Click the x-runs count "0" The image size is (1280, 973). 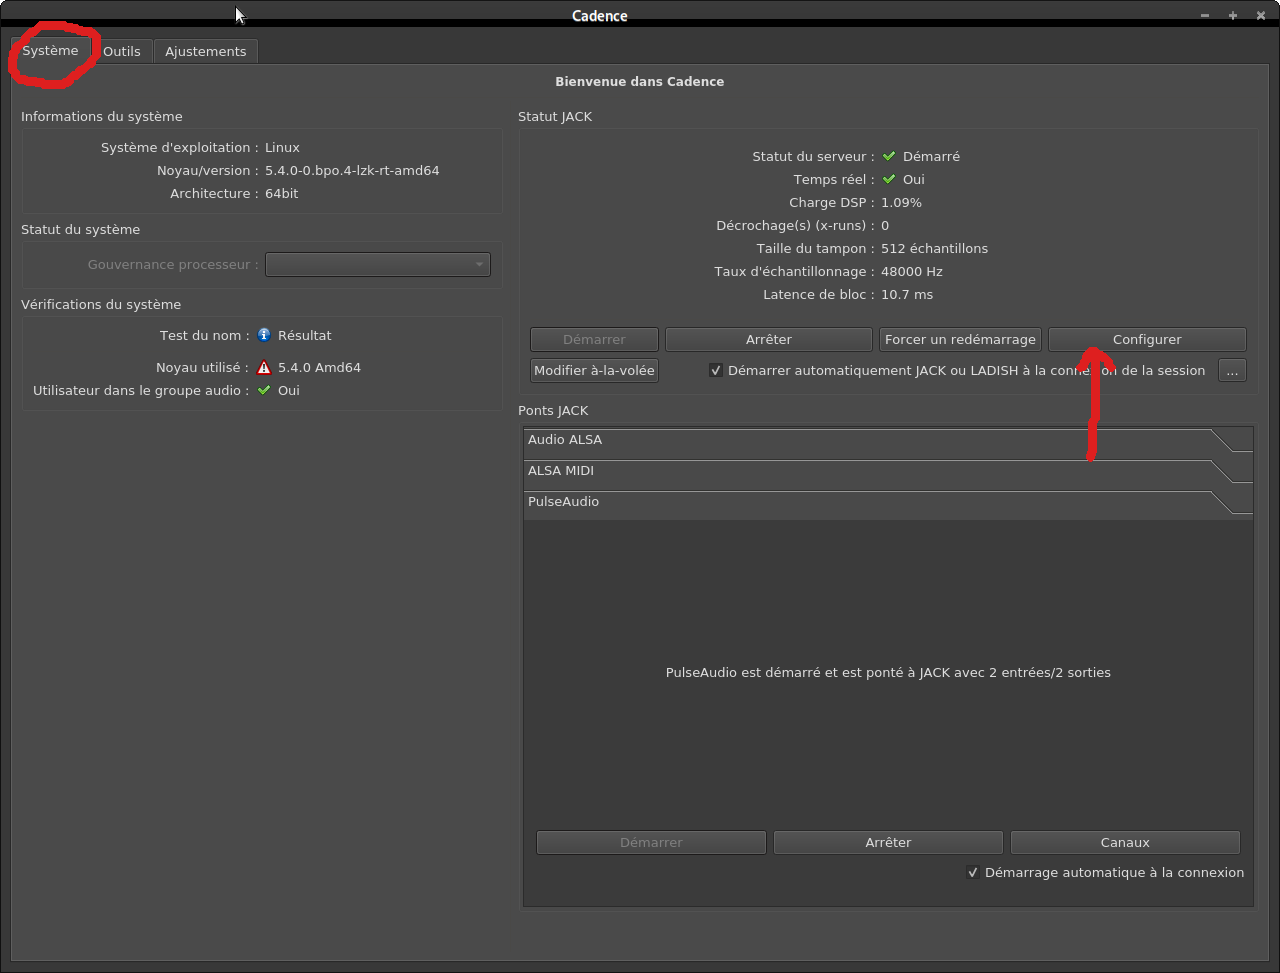(885, 225)
